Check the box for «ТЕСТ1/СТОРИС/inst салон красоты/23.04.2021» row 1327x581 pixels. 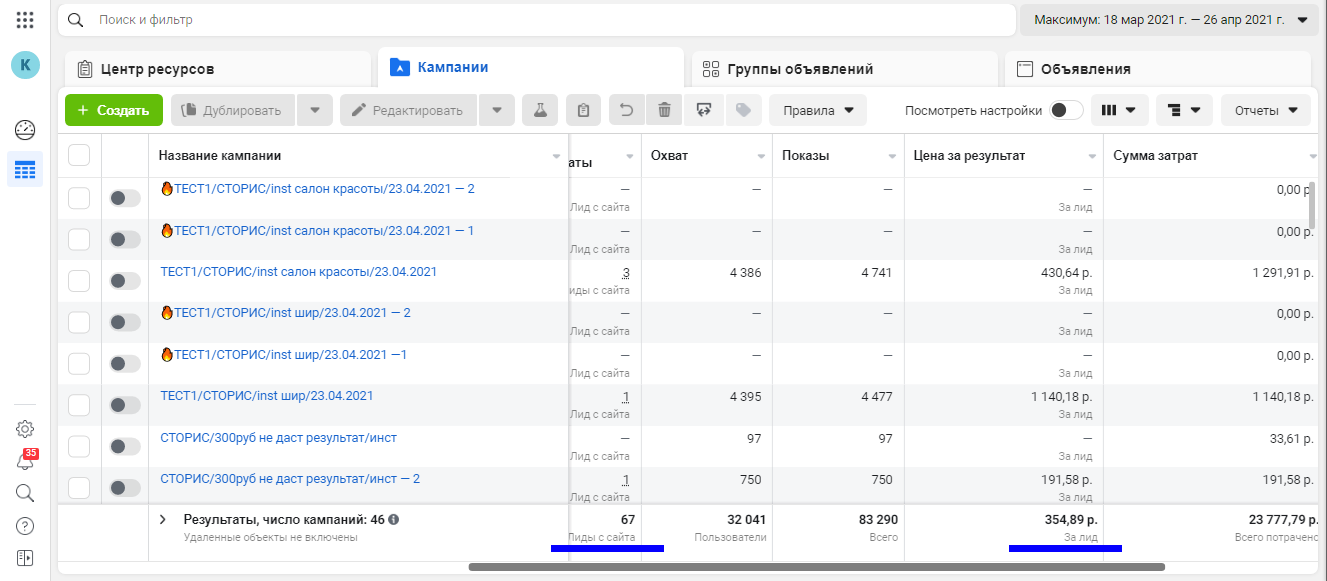tap(79, 281)
